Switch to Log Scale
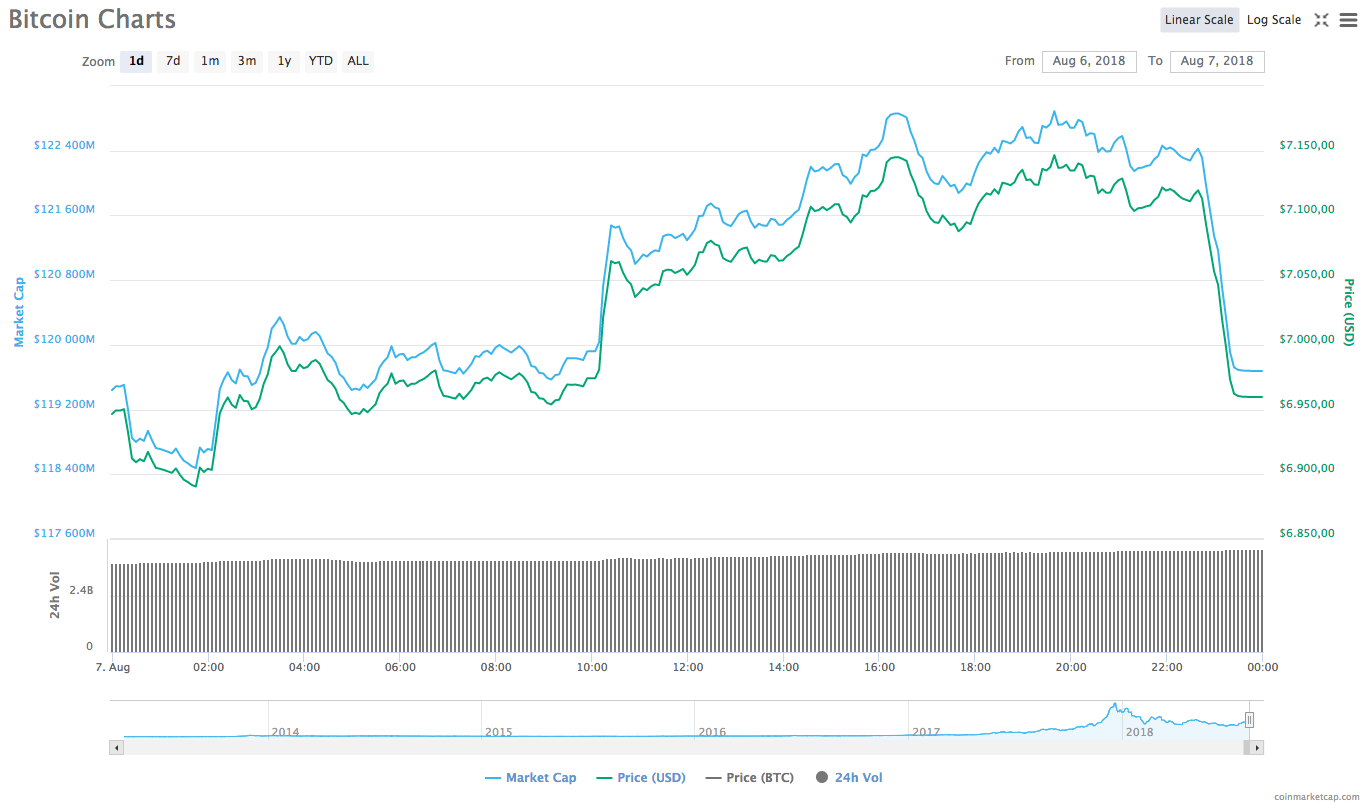Screen dimensions: 1370x805 point(1274,20)
